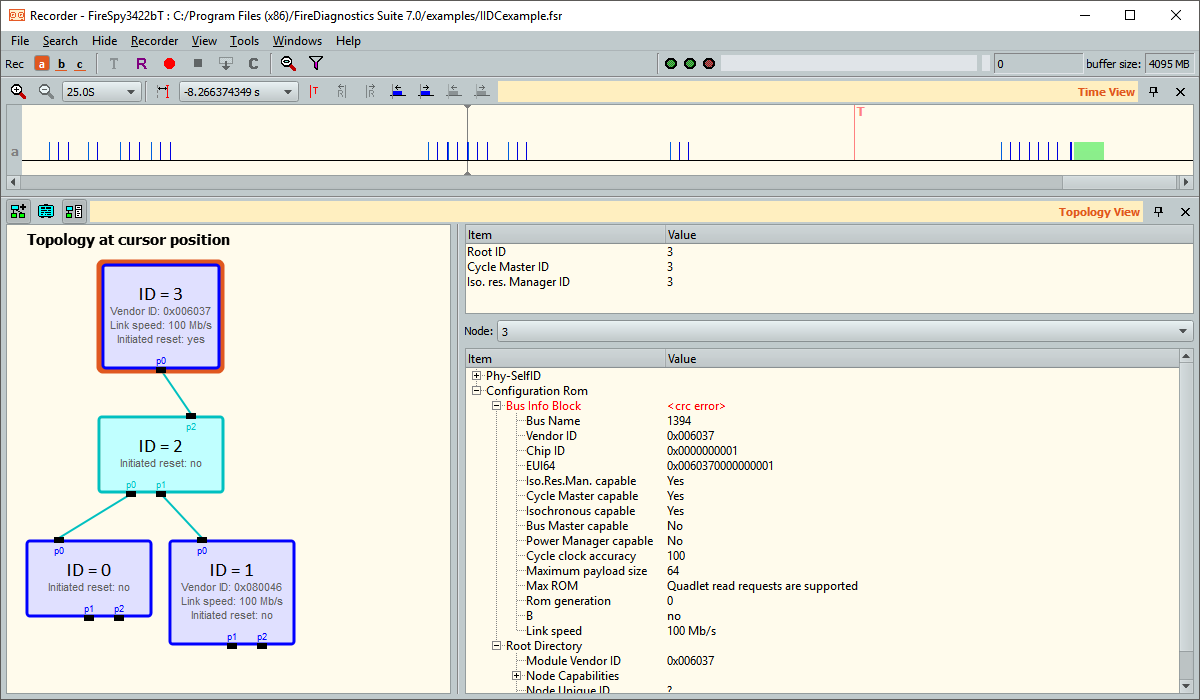Select topology node ID = 1
The width and height of the screenshot is (1200, 700).
coord(232,592)
